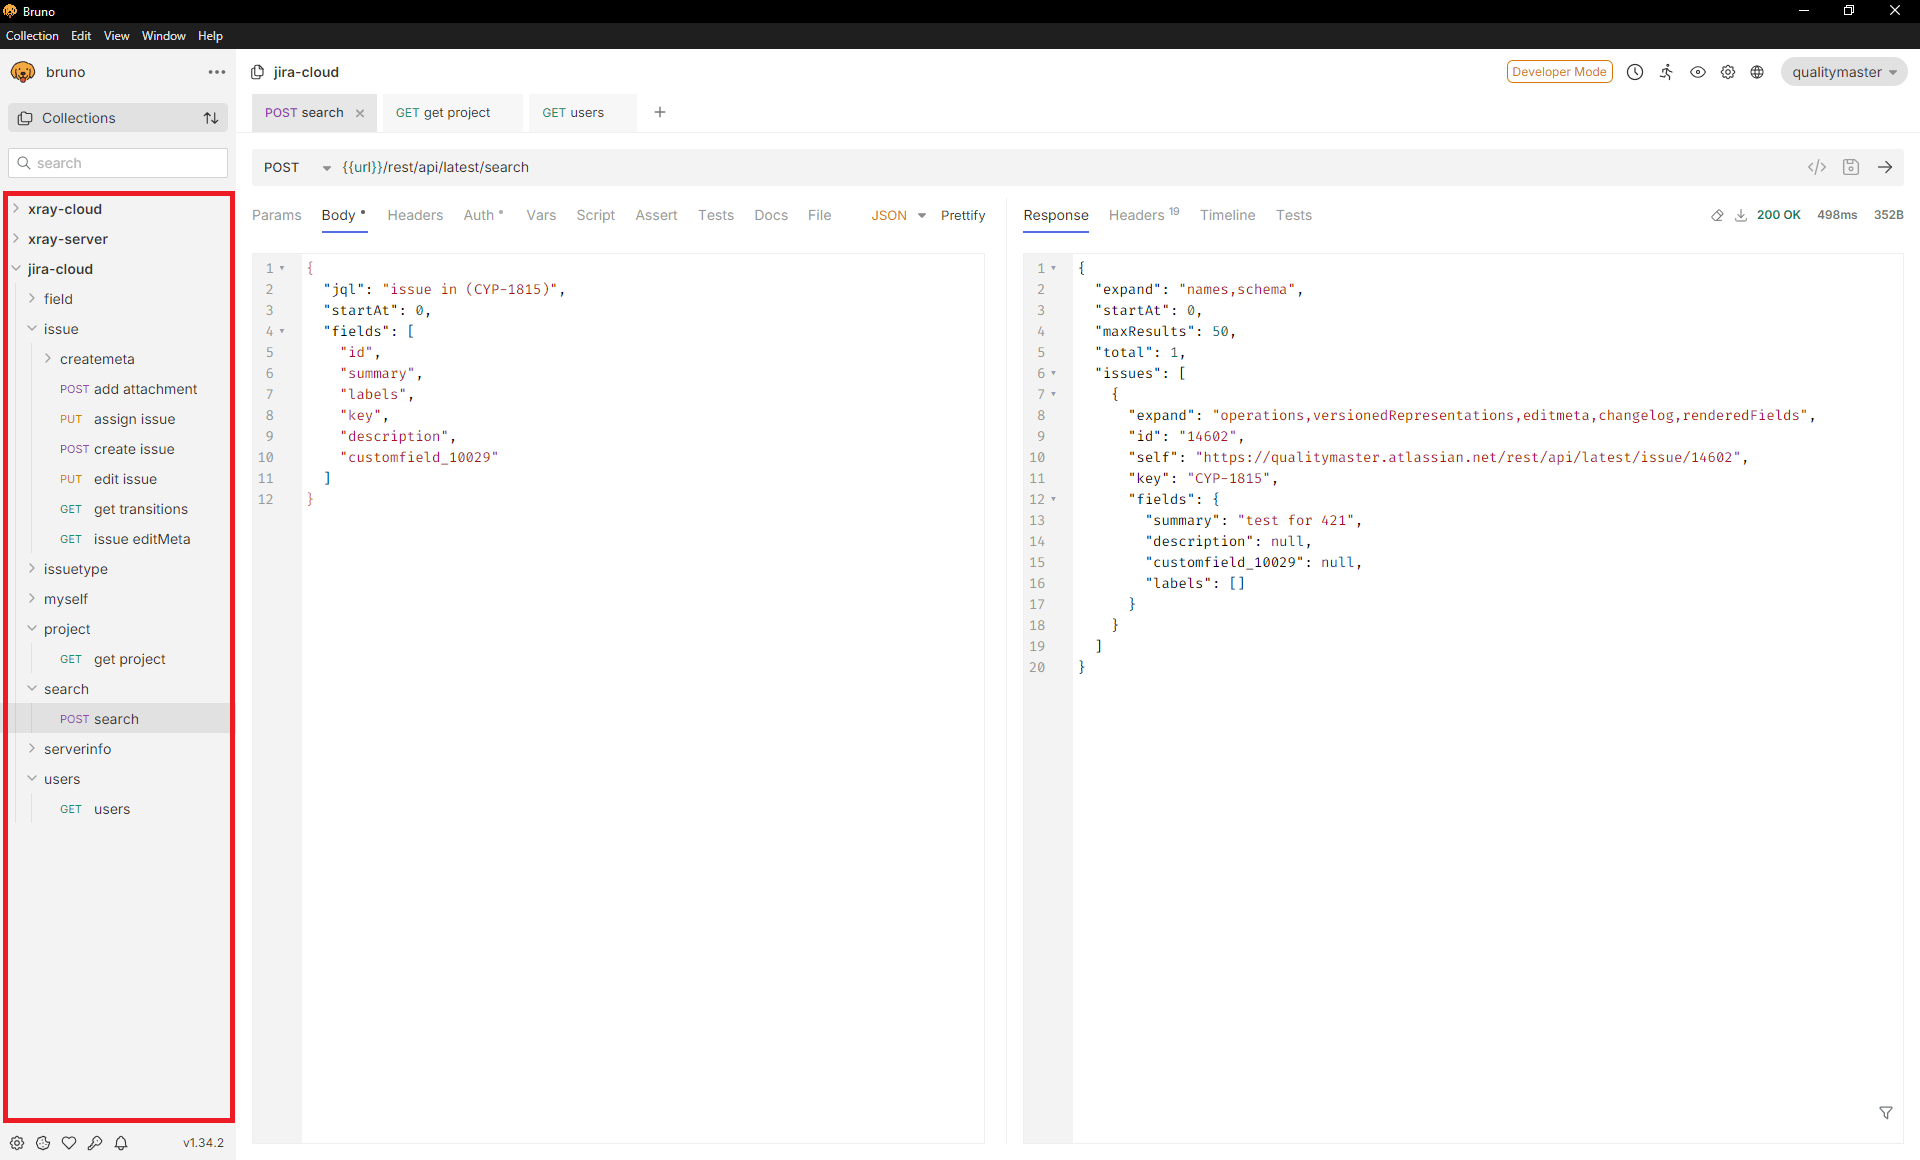Send the request with the arrow button
This screenshot has width=1920, height=1160.
(x=1885, y=167)
